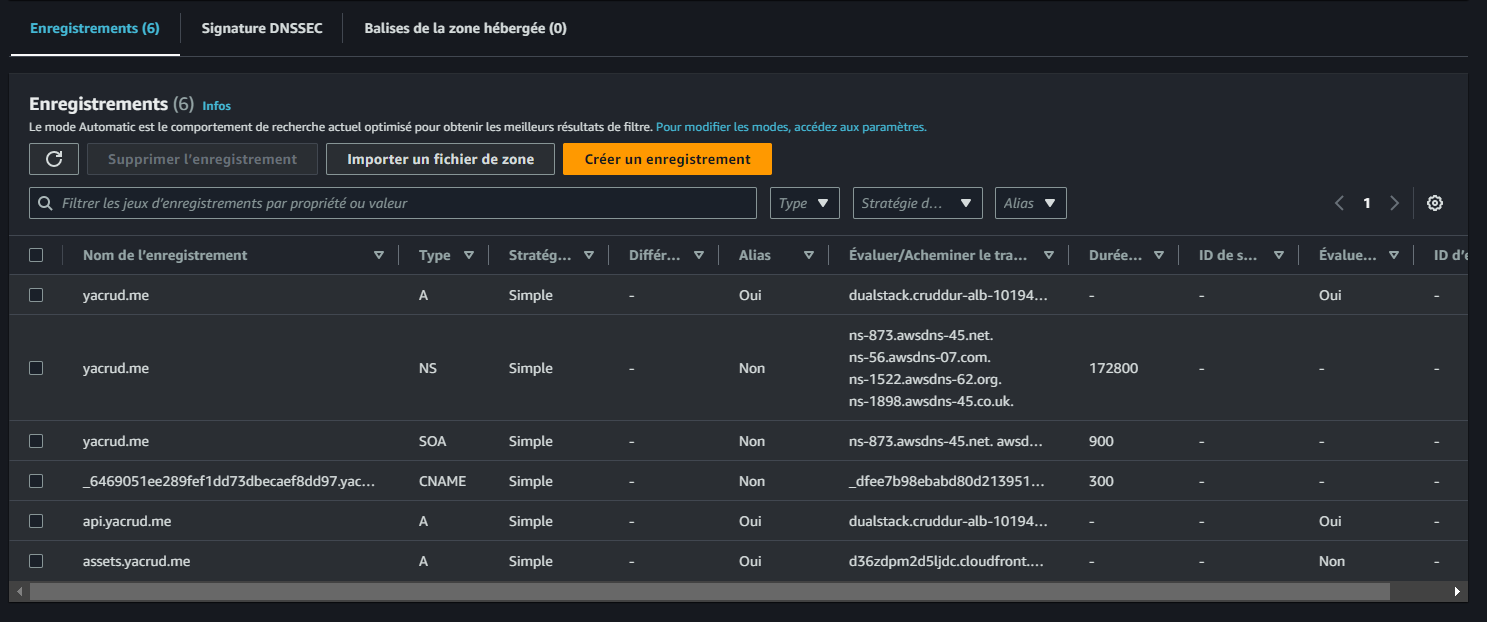Go to next page arrow
Viewport: 1487px width, 622px height.
pos(1394,203)
